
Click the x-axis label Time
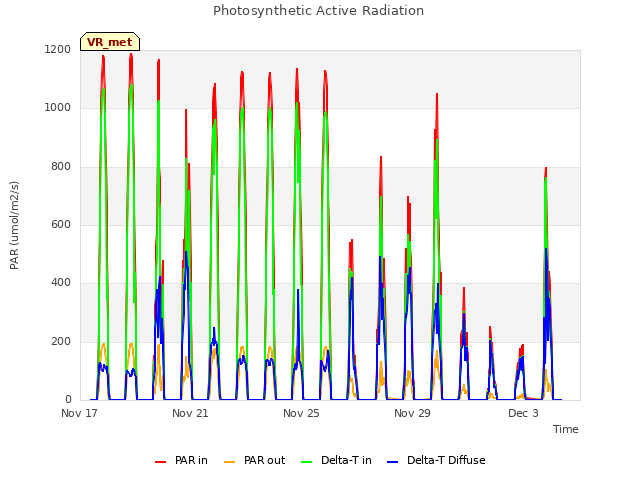(x=566, y=429)
